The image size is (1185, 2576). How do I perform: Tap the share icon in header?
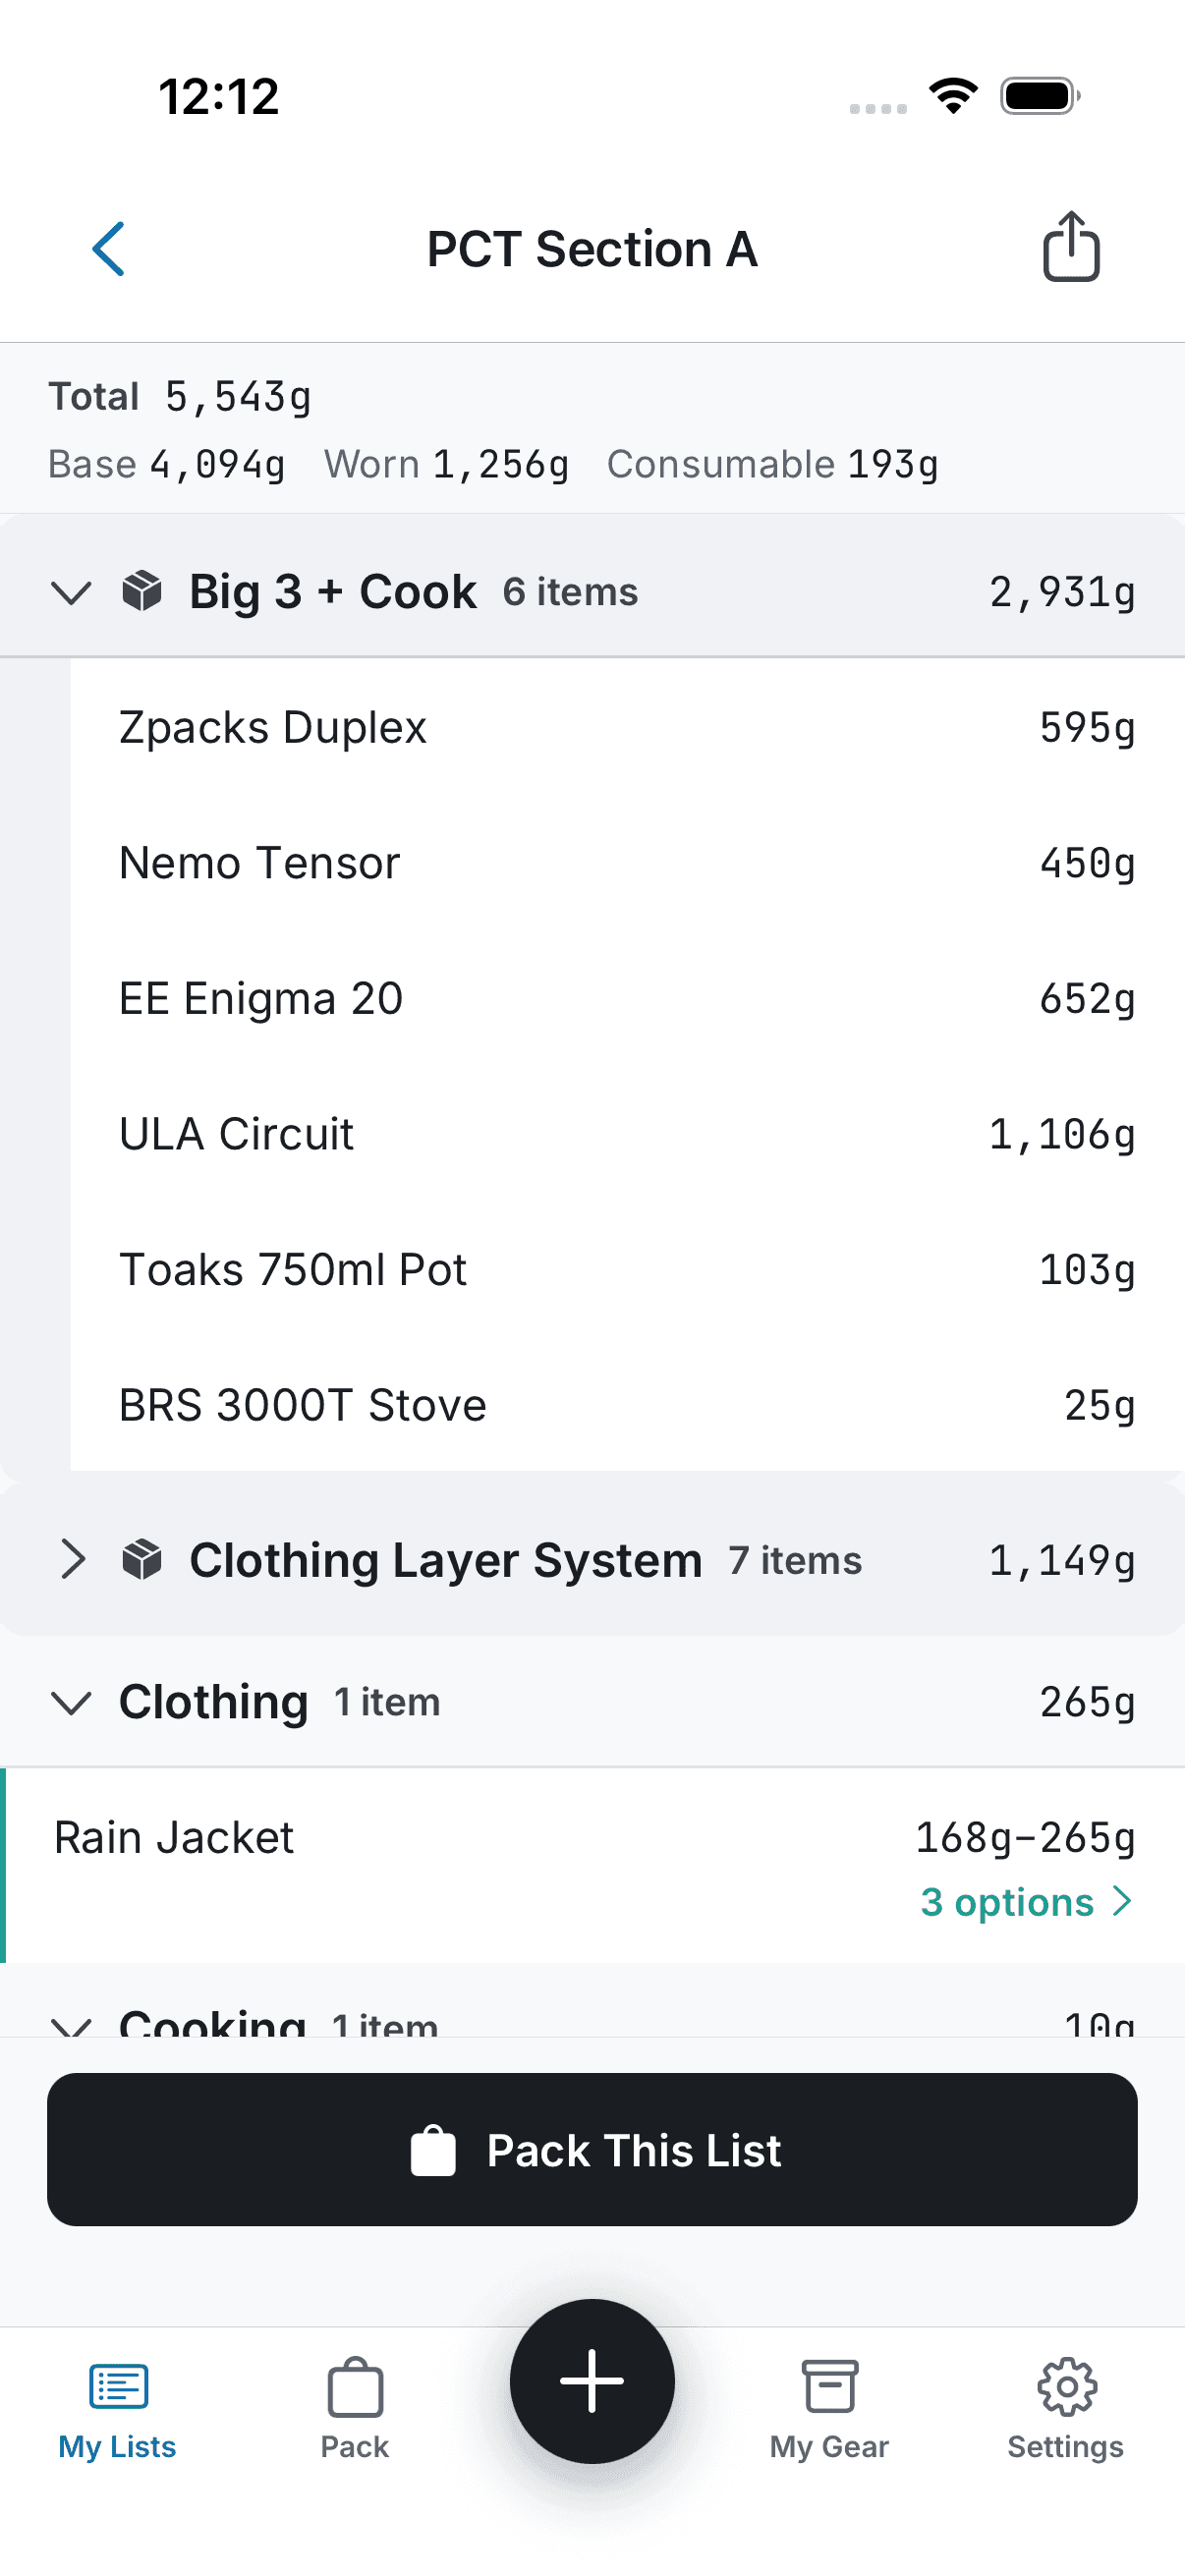(1071, 247)
